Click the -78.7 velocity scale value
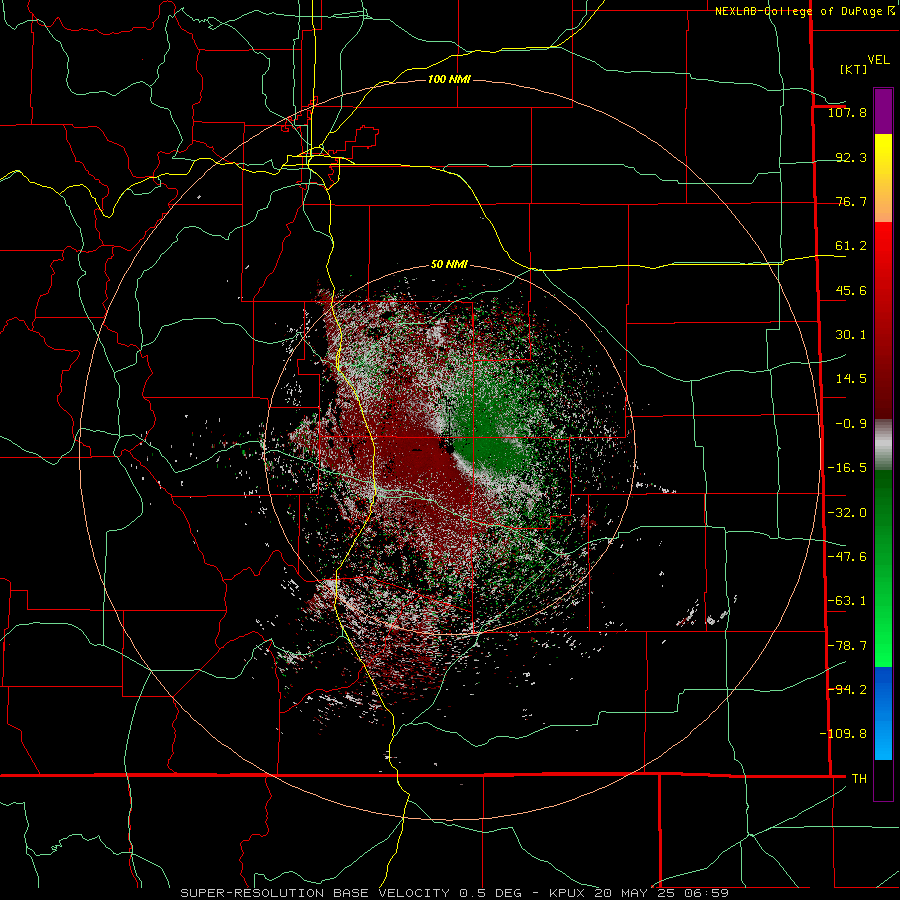Image resolution: width=900 pixels, height=900 pixels. click(x=847, y=646)
